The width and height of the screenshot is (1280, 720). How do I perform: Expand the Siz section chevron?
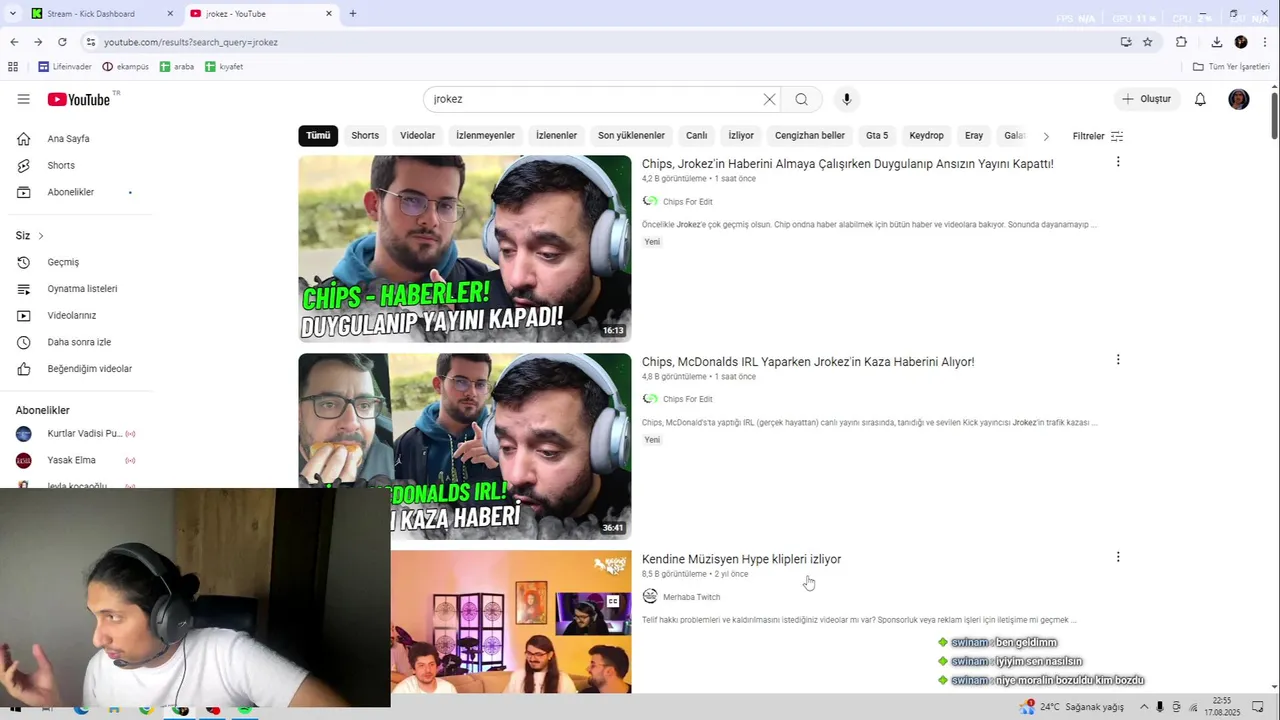[x=41, y=236]
